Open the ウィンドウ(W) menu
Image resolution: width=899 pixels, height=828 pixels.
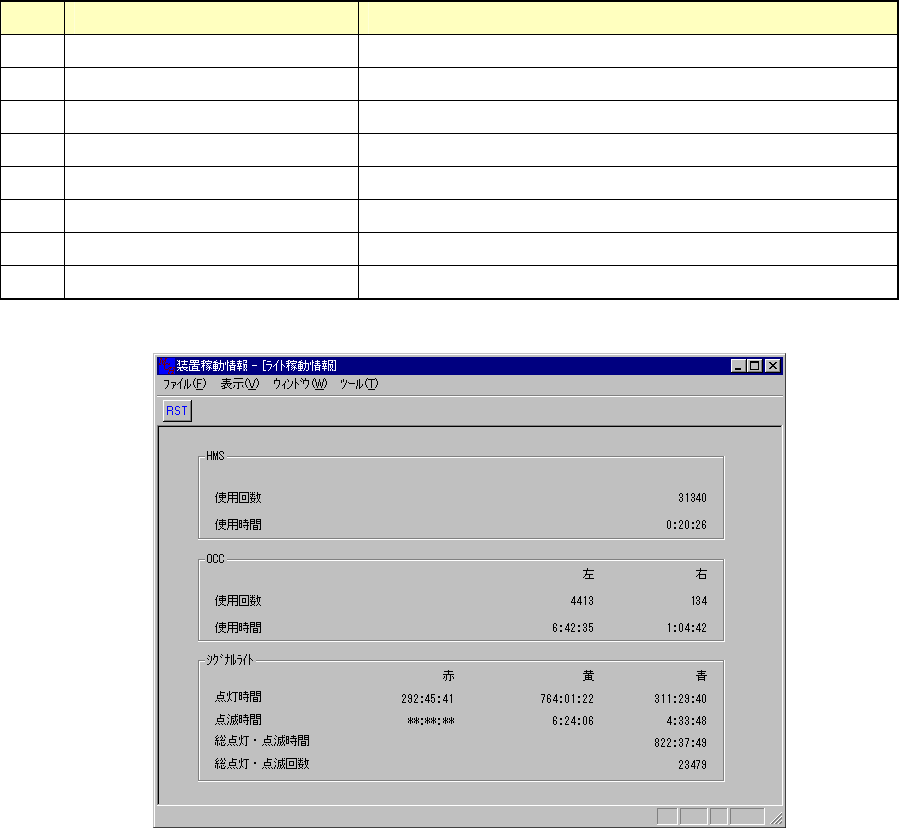coord(299,384)
